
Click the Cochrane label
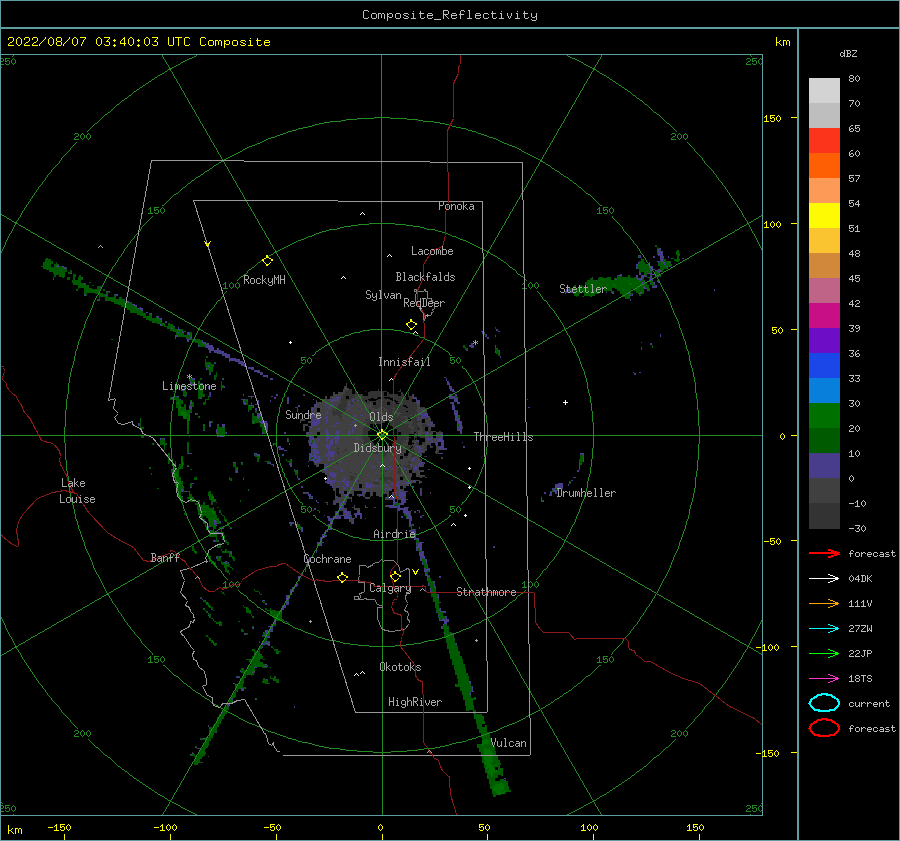[x=327, y=559]
